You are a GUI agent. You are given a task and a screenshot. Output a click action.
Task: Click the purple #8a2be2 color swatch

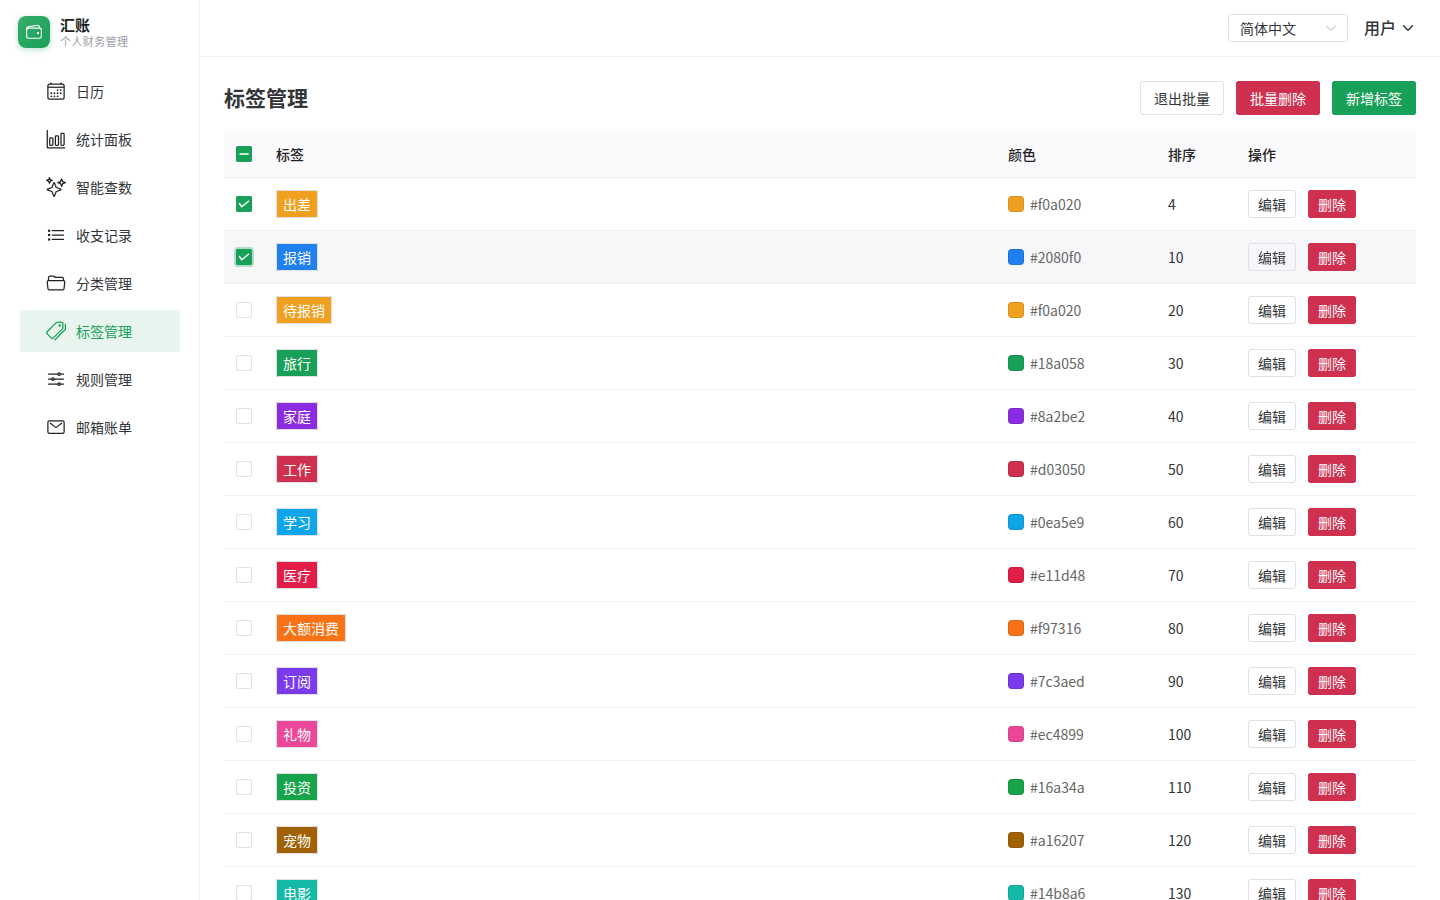[x=1016, y=416]
